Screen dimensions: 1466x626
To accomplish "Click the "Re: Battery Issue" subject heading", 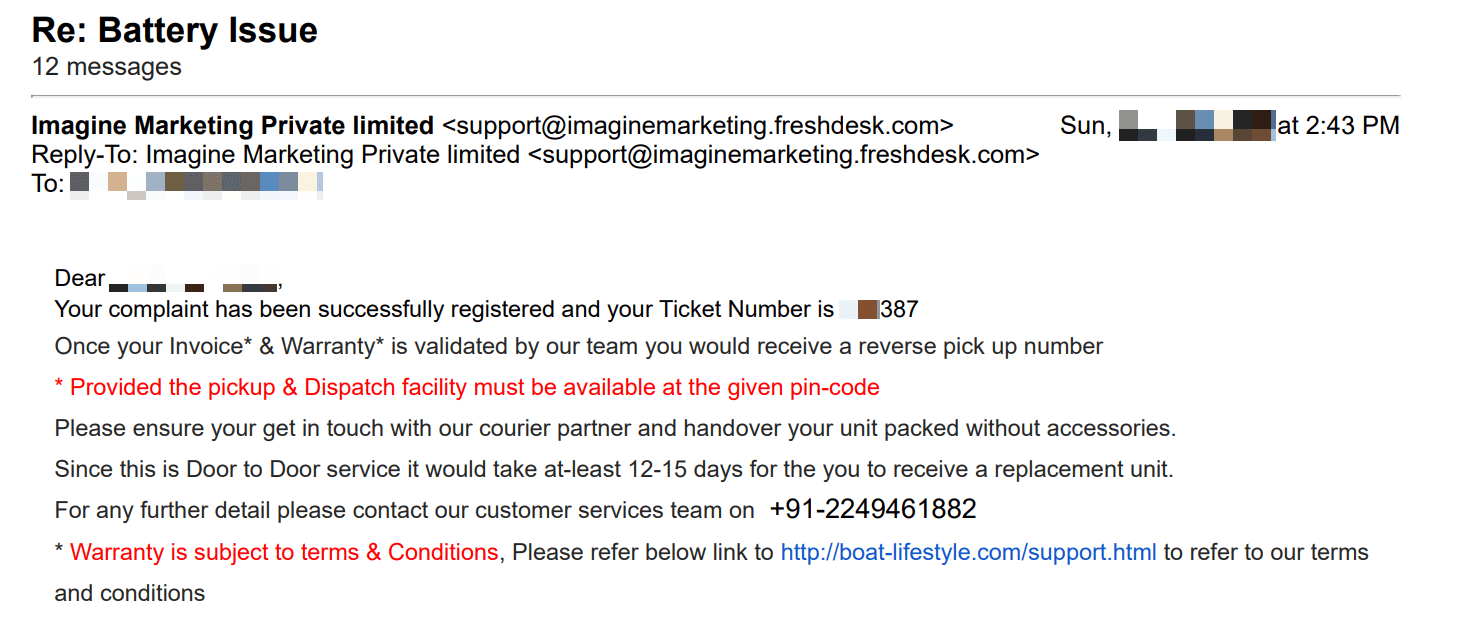I will click(x=174, y=30).
